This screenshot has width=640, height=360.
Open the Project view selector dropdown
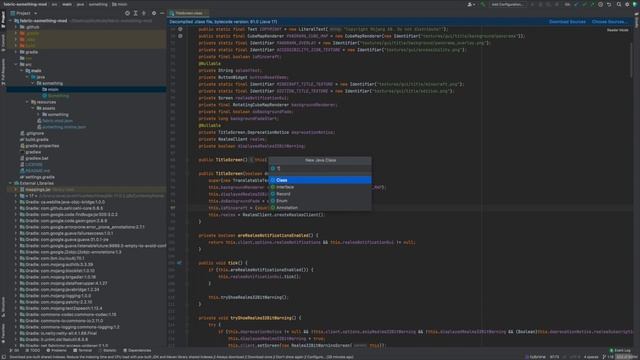(24, 13)
